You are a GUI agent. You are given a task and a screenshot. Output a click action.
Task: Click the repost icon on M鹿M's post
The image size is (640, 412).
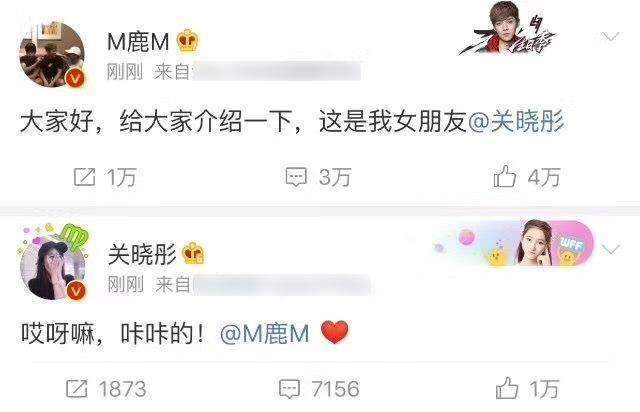coord(84,177)
